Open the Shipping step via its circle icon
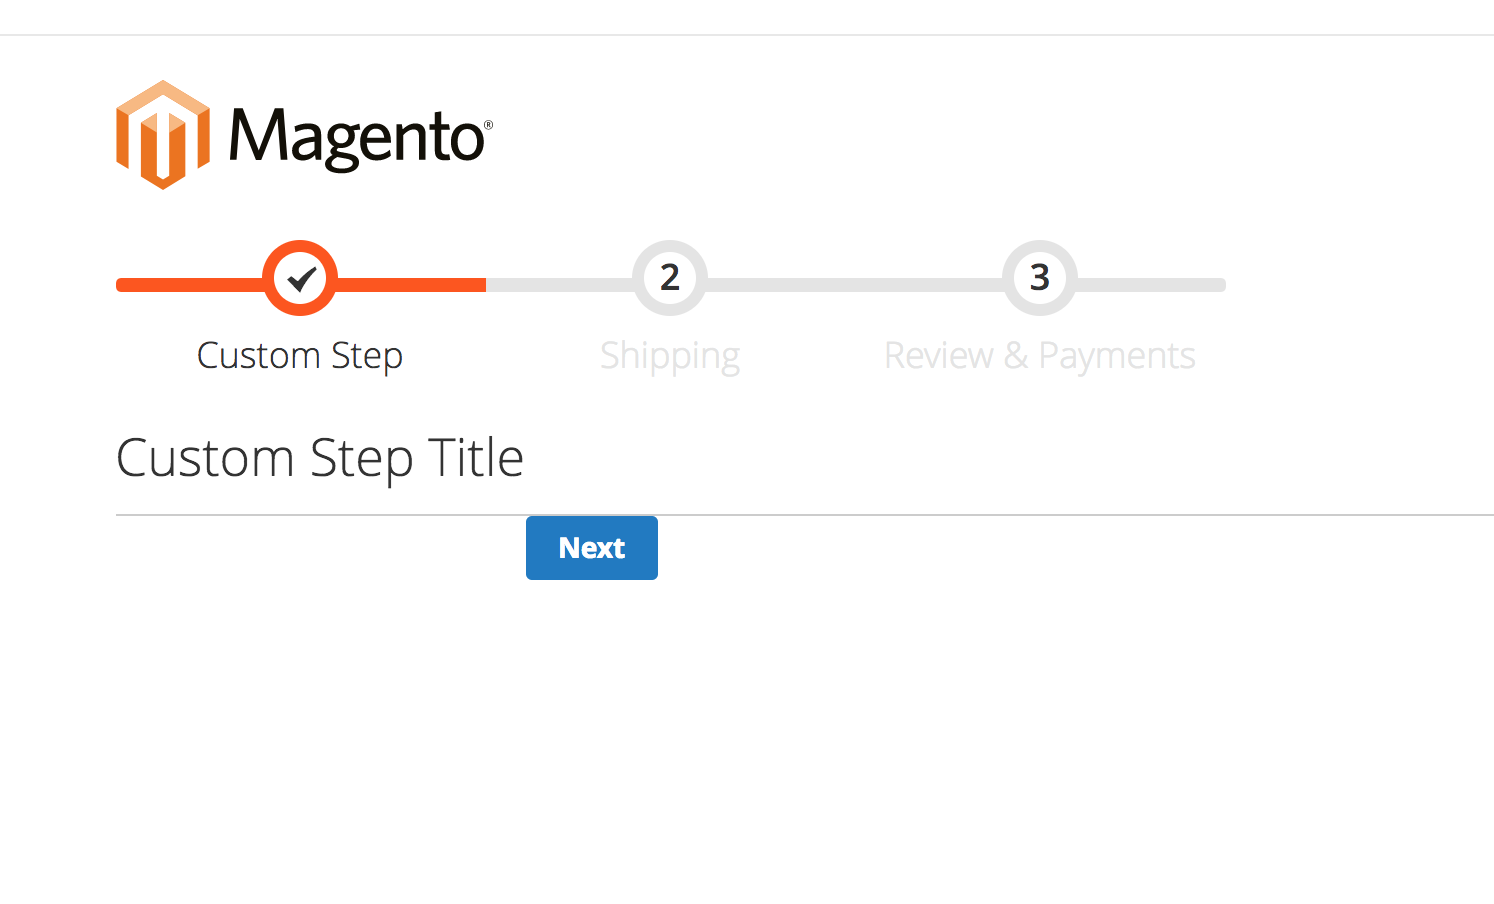The image size is (1494, 904). click(669, 278)
